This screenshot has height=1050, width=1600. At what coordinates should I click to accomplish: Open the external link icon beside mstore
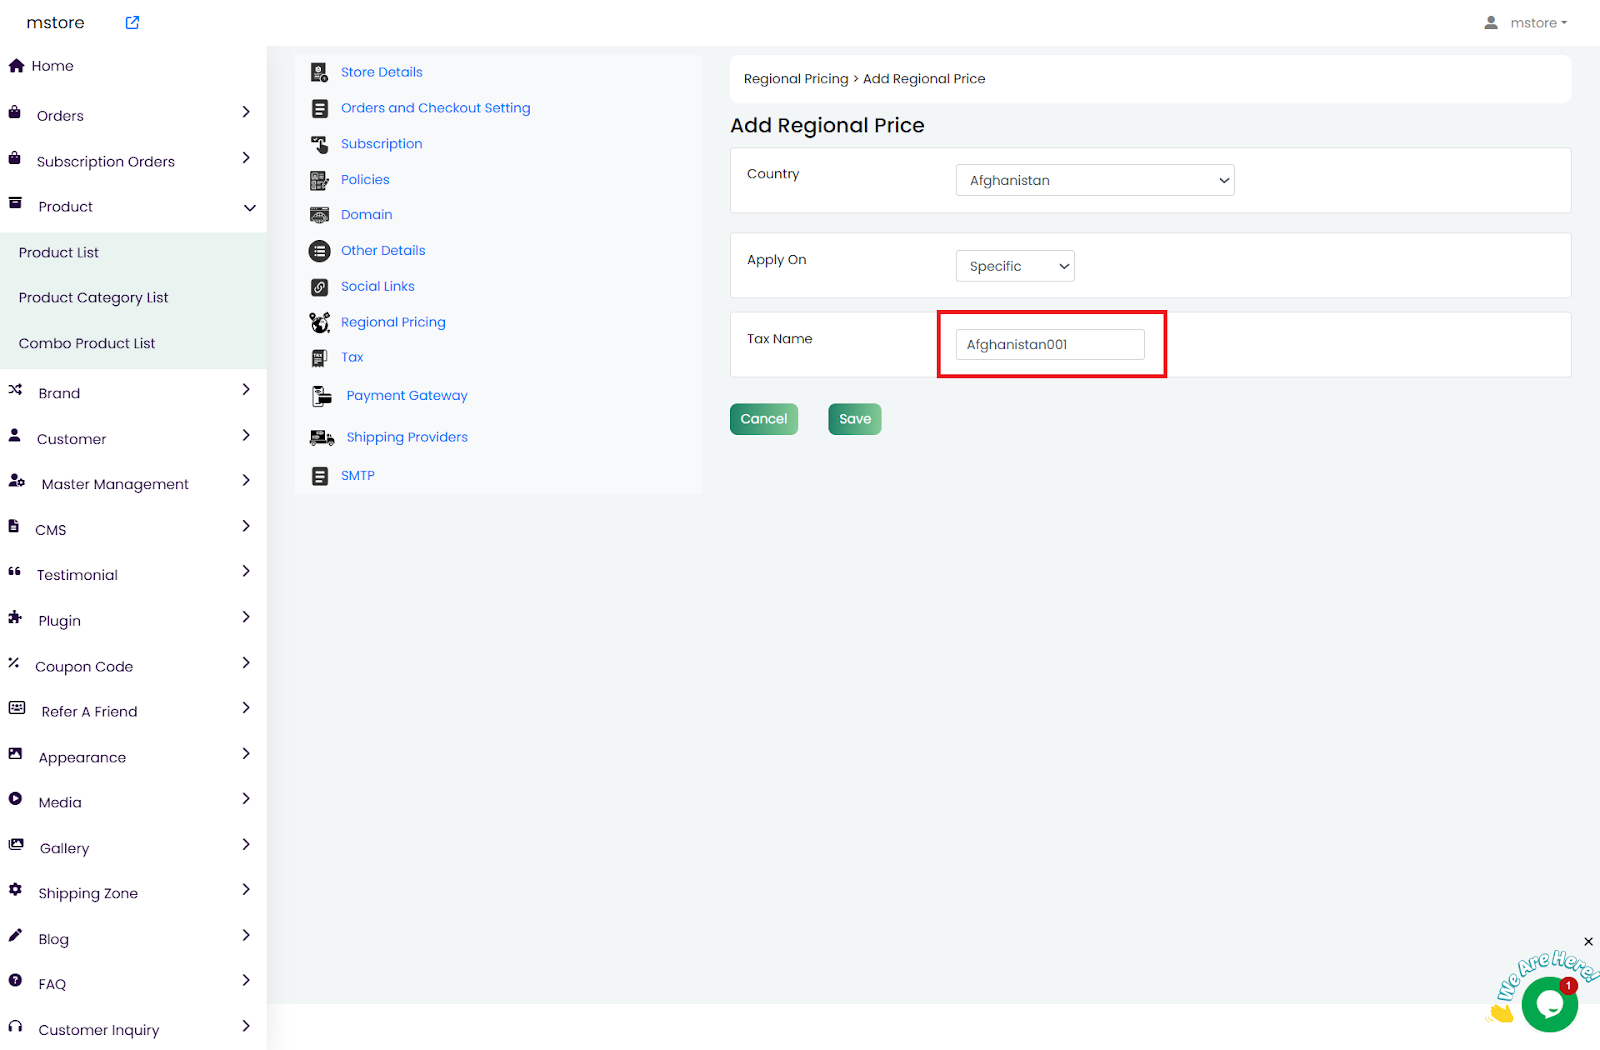pyautogui.click(x=132, y=23)
